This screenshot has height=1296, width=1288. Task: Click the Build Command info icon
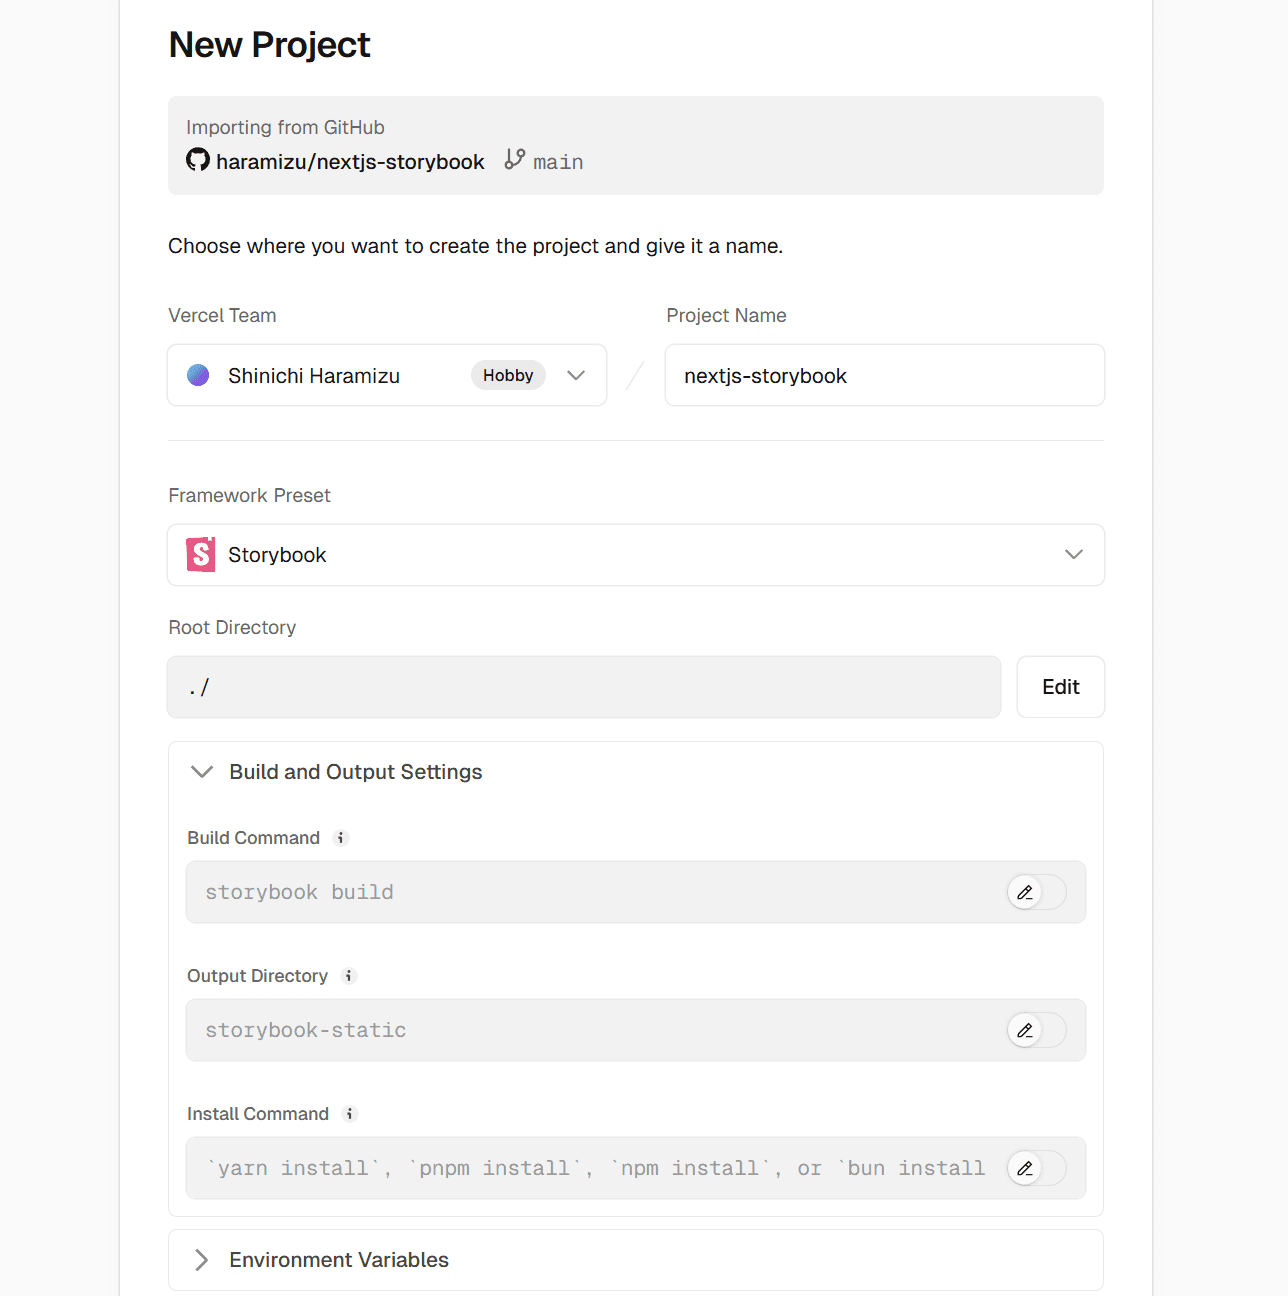coord(341,838)
